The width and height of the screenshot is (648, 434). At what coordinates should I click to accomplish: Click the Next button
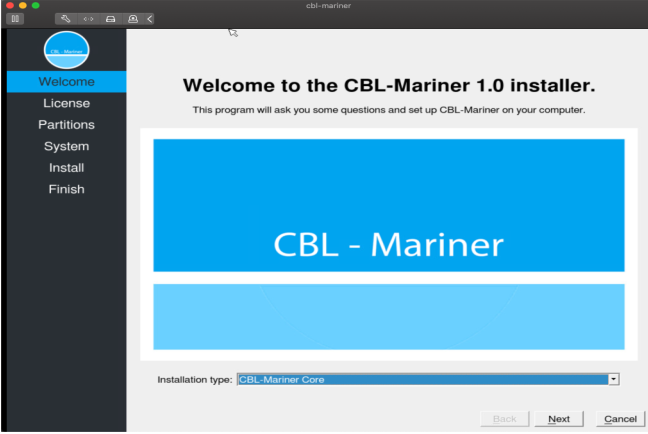pos(559,419)
